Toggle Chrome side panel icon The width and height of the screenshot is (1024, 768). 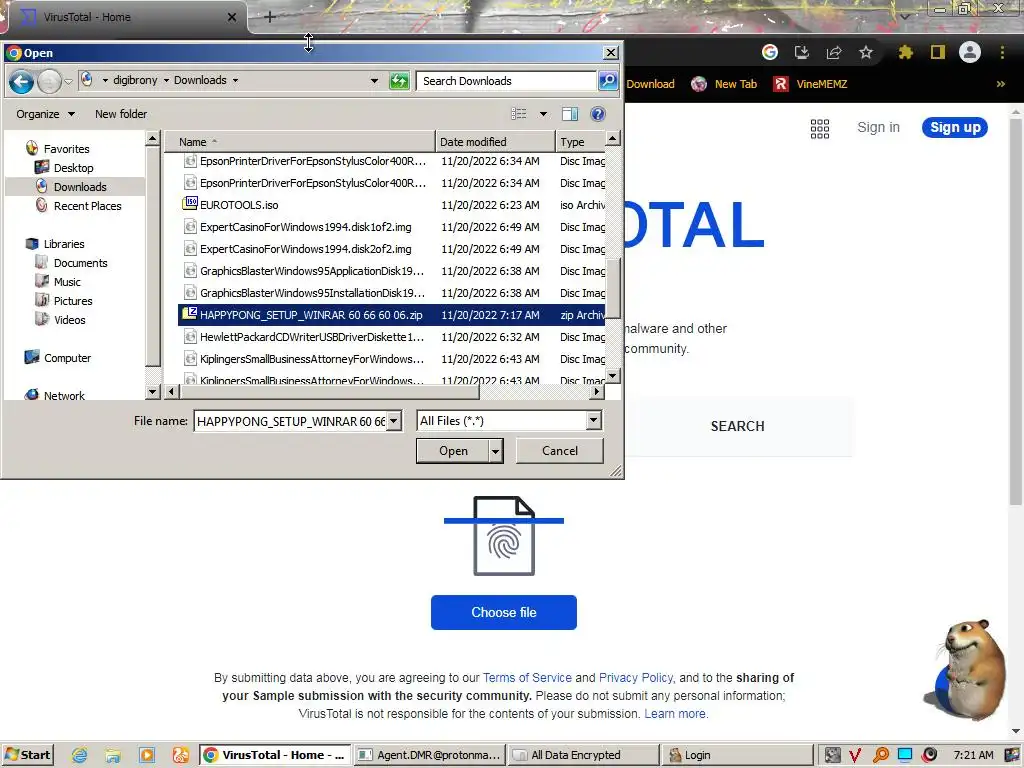click(938, 52)
